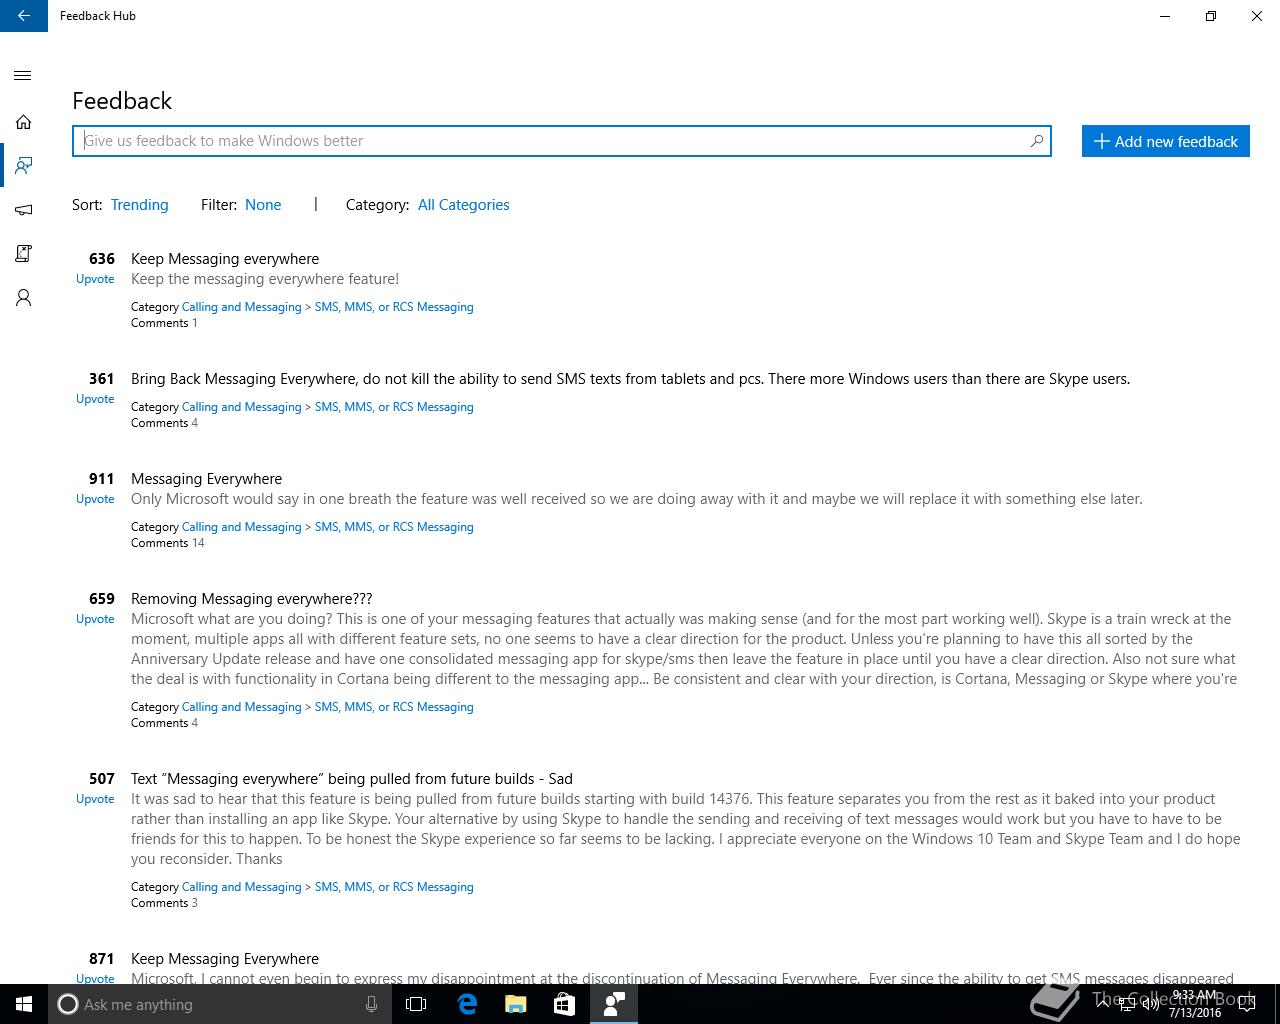Open 'Keep Messaging Everywhere' 871-vote feedback title

225,959
